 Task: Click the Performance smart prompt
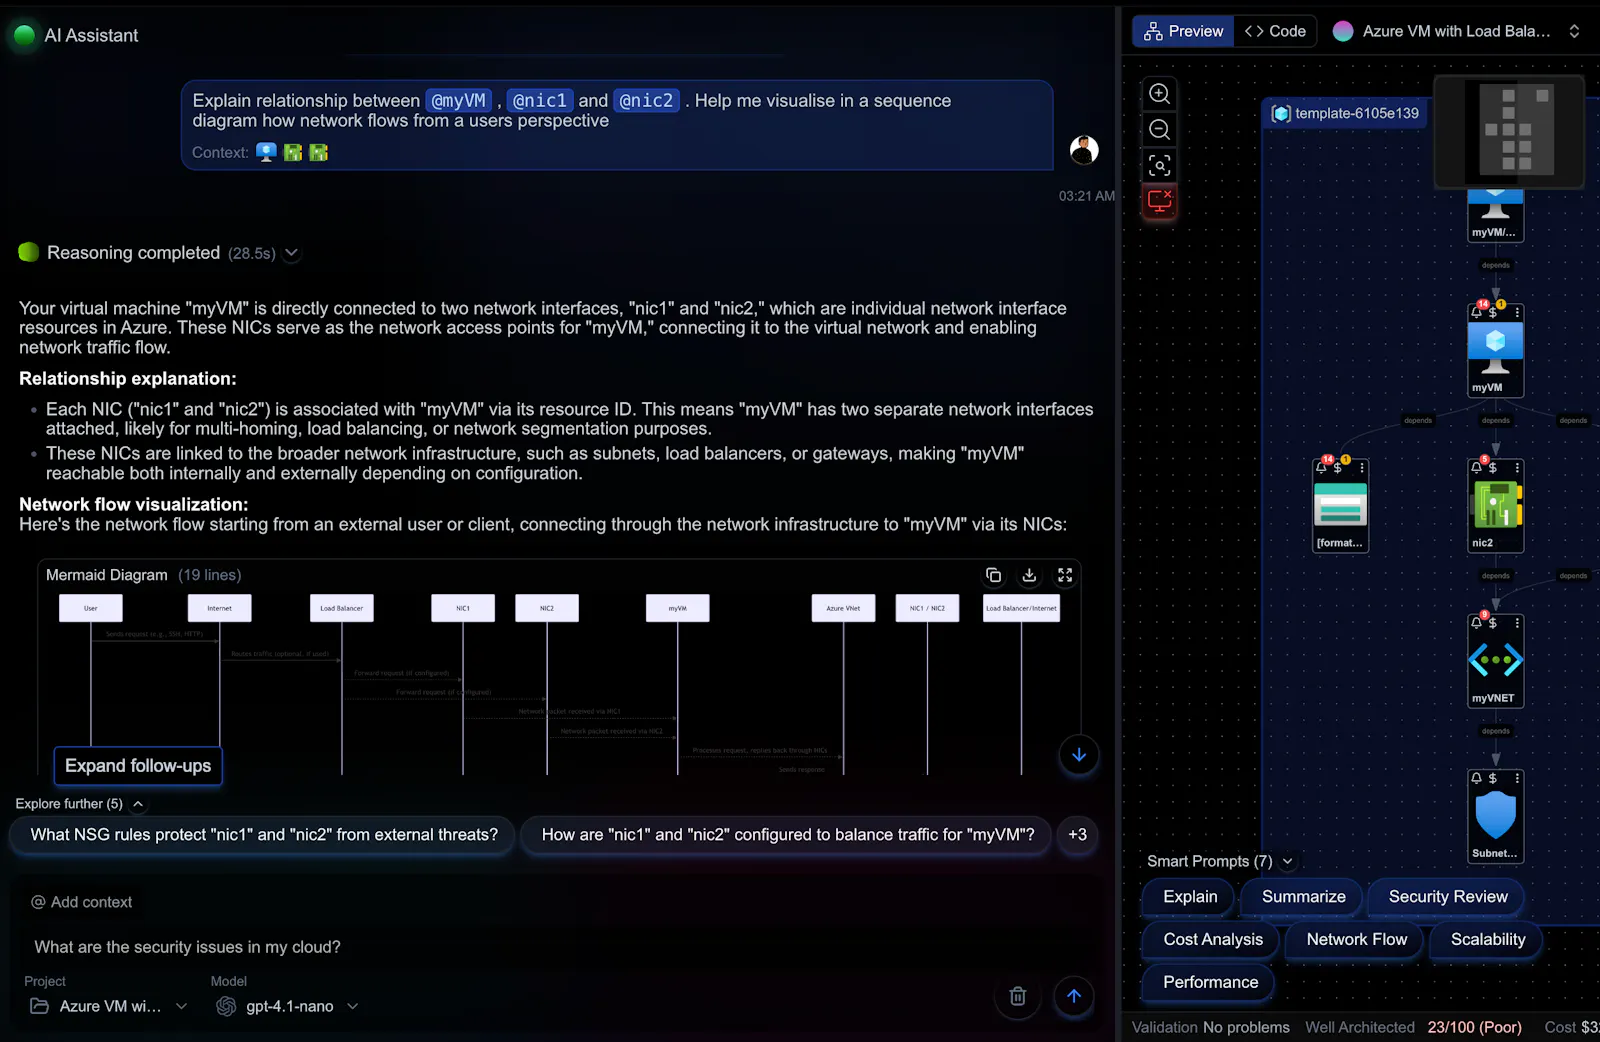pyautogui.click(x=1210, y=983)
